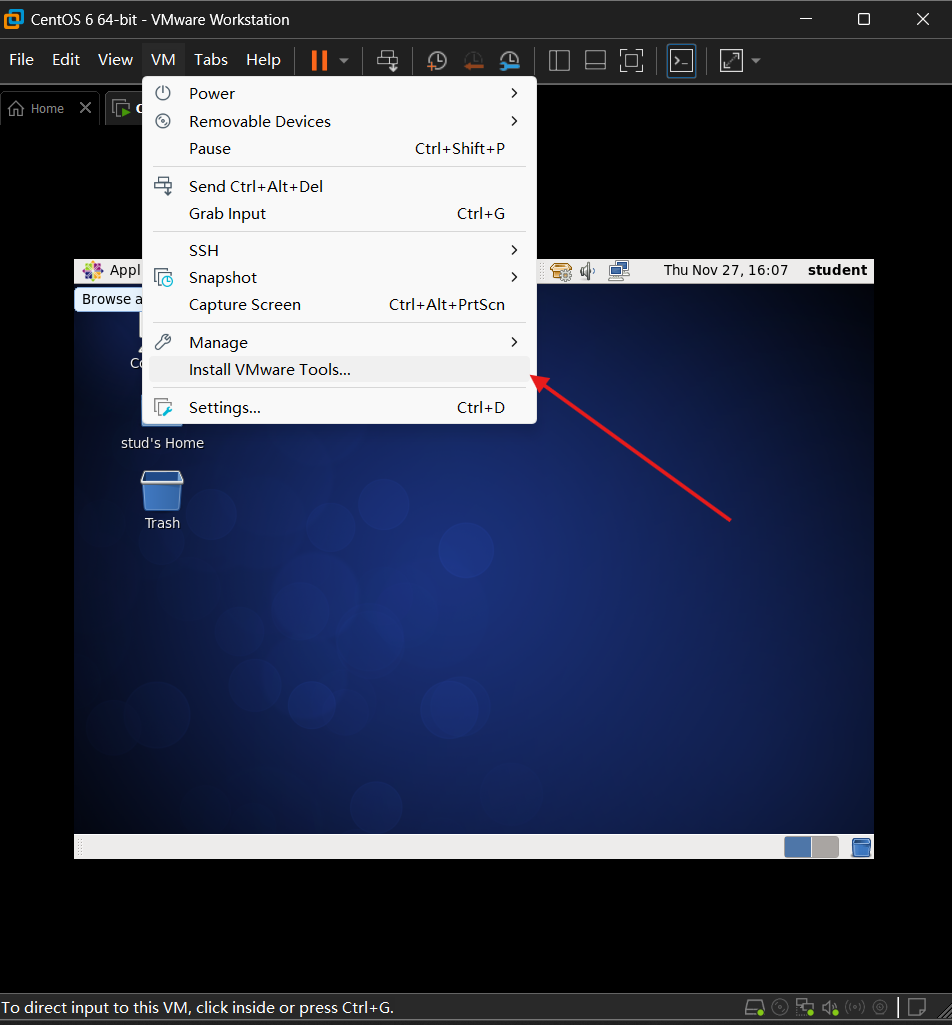Screen dimensions: 952x1025
Task: Open the Tabs menu
Action: (211, 59)
